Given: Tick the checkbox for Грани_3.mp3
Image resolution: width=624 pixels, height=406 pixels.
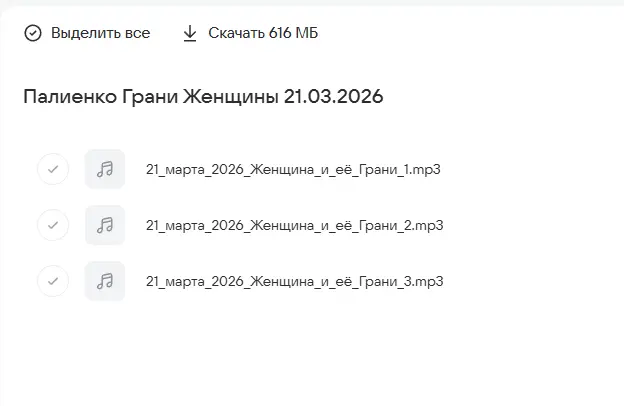Looking at the screenshot, I should (53, 281).
